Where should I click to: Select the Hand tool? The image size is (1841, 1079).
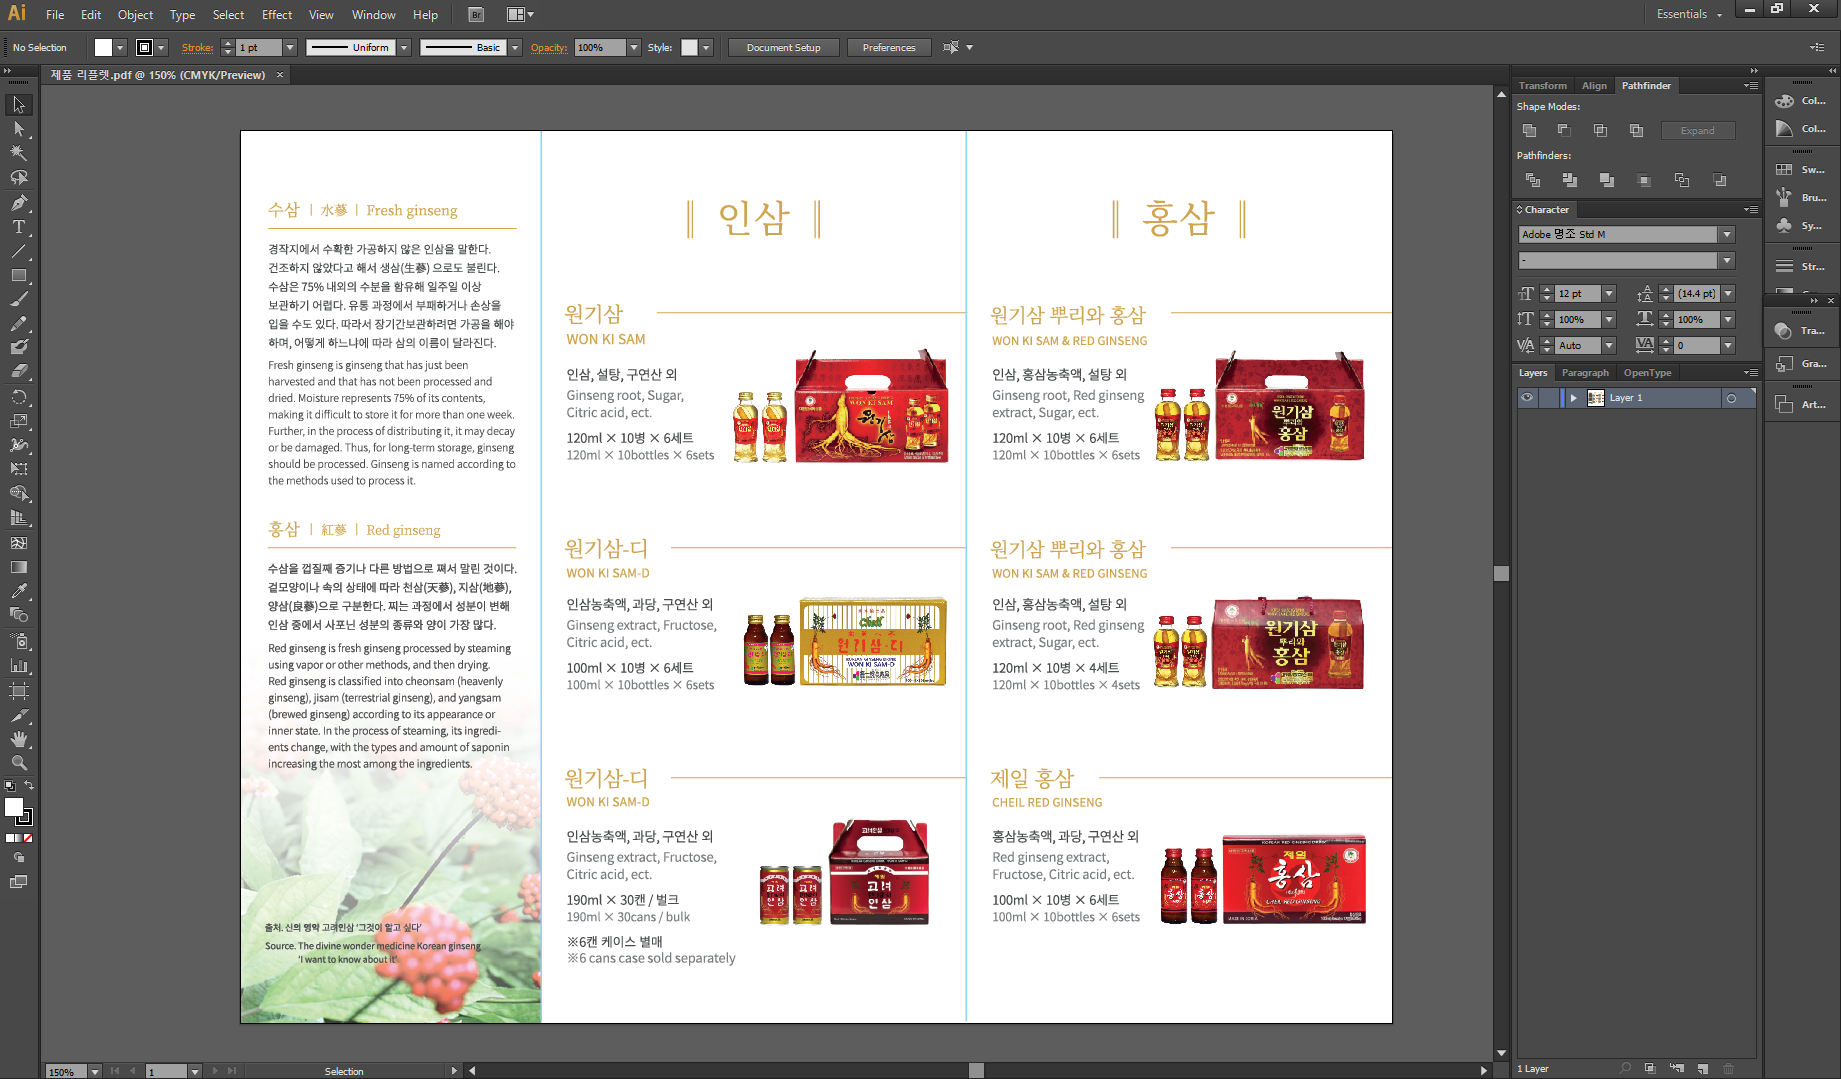click(x=19, y=739)
